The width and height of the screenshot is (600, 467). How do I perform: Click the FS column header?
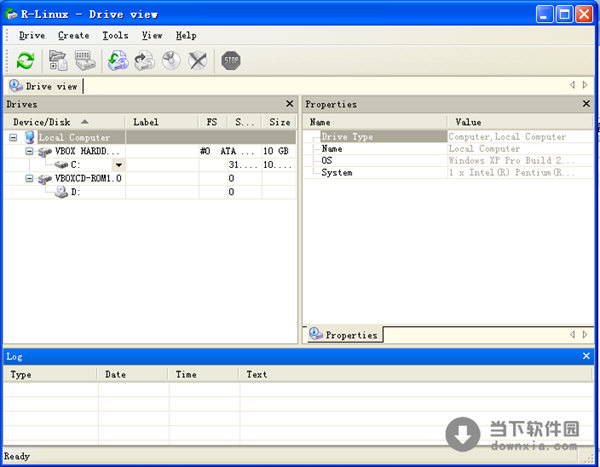[x=212, y=122]
